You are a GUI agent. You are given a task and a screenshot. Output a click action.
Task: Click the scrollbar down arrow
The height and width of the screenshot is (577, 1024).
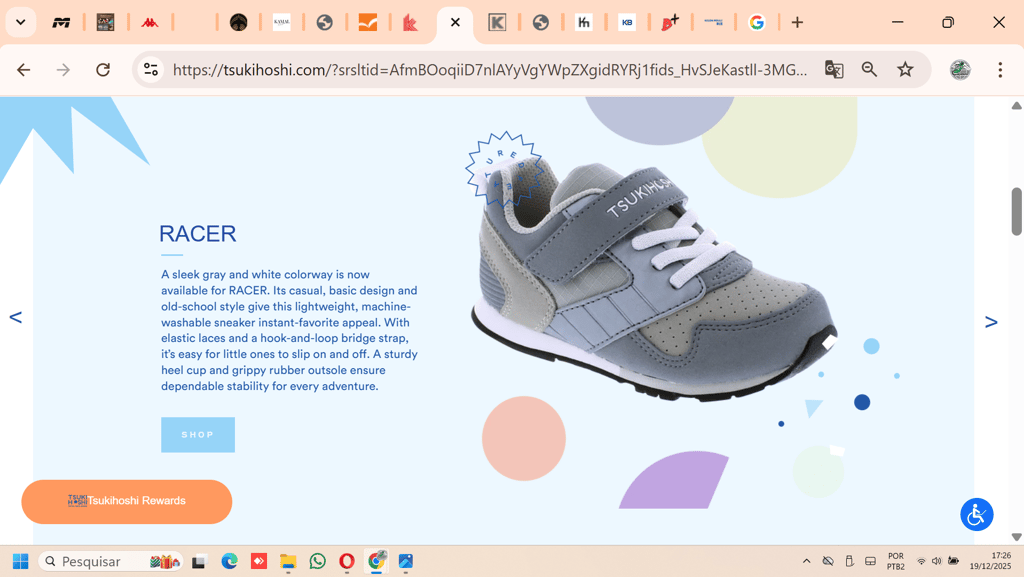click(1016, 537)
